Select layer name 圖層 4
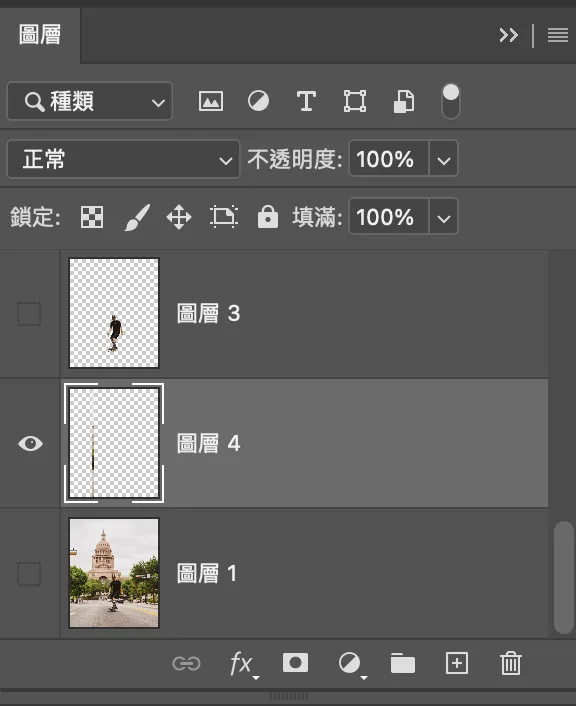 [208, 444]
